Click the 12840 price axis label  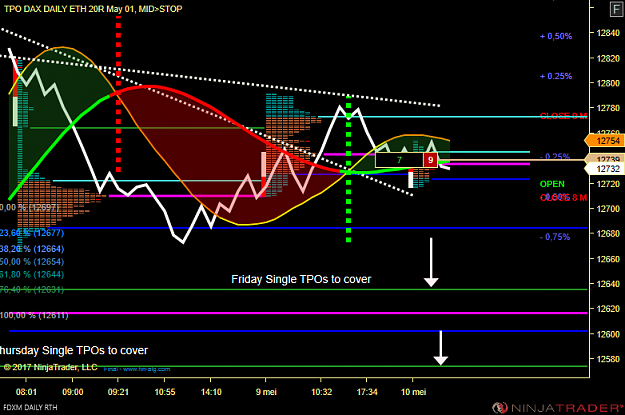(608, 33)
